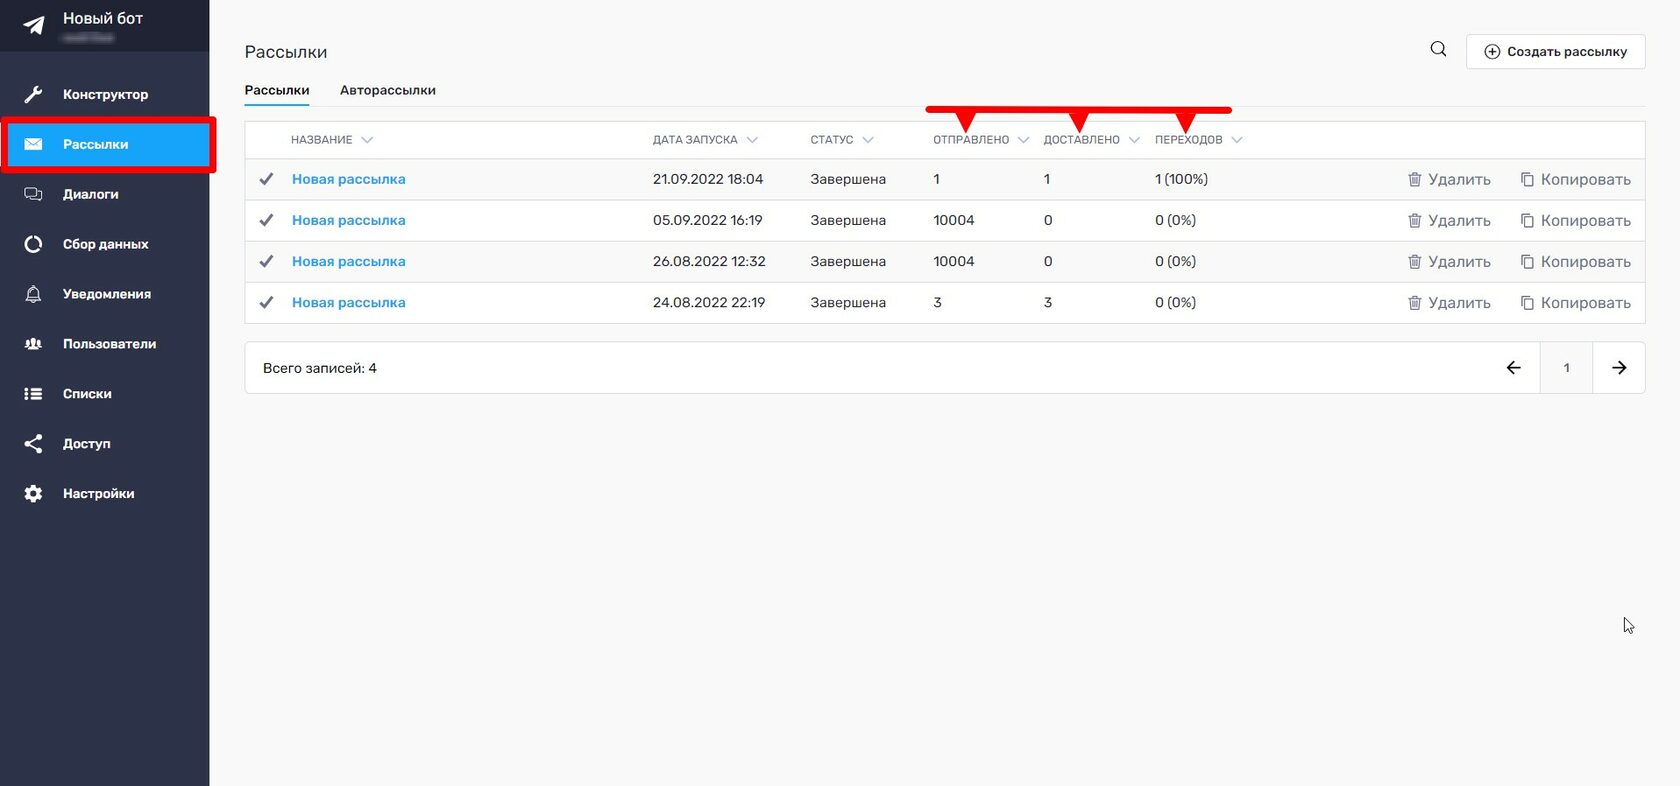Click checkmark status icon of 24.08.2022 row
Viewport: 1680px width, 786px height.
266,302
